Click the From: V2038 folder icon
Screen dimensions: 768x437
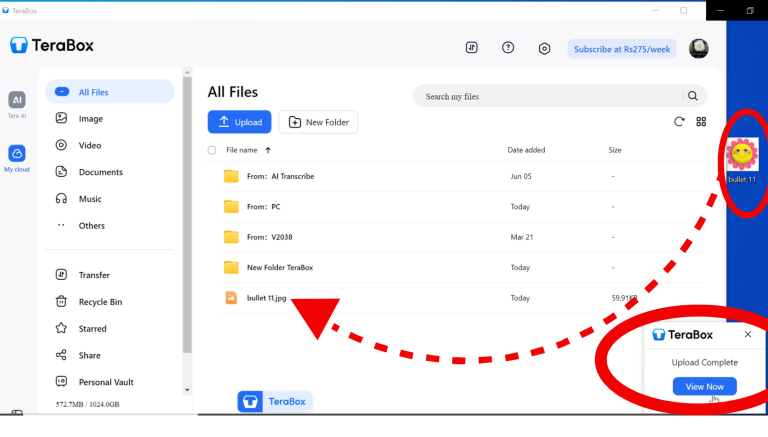click(x=231, y=237)
